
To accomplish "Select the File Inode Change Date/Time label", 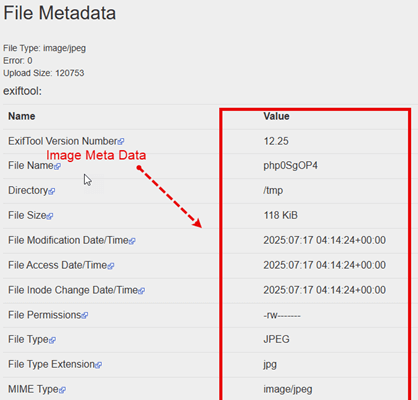I will pos(73,290).
